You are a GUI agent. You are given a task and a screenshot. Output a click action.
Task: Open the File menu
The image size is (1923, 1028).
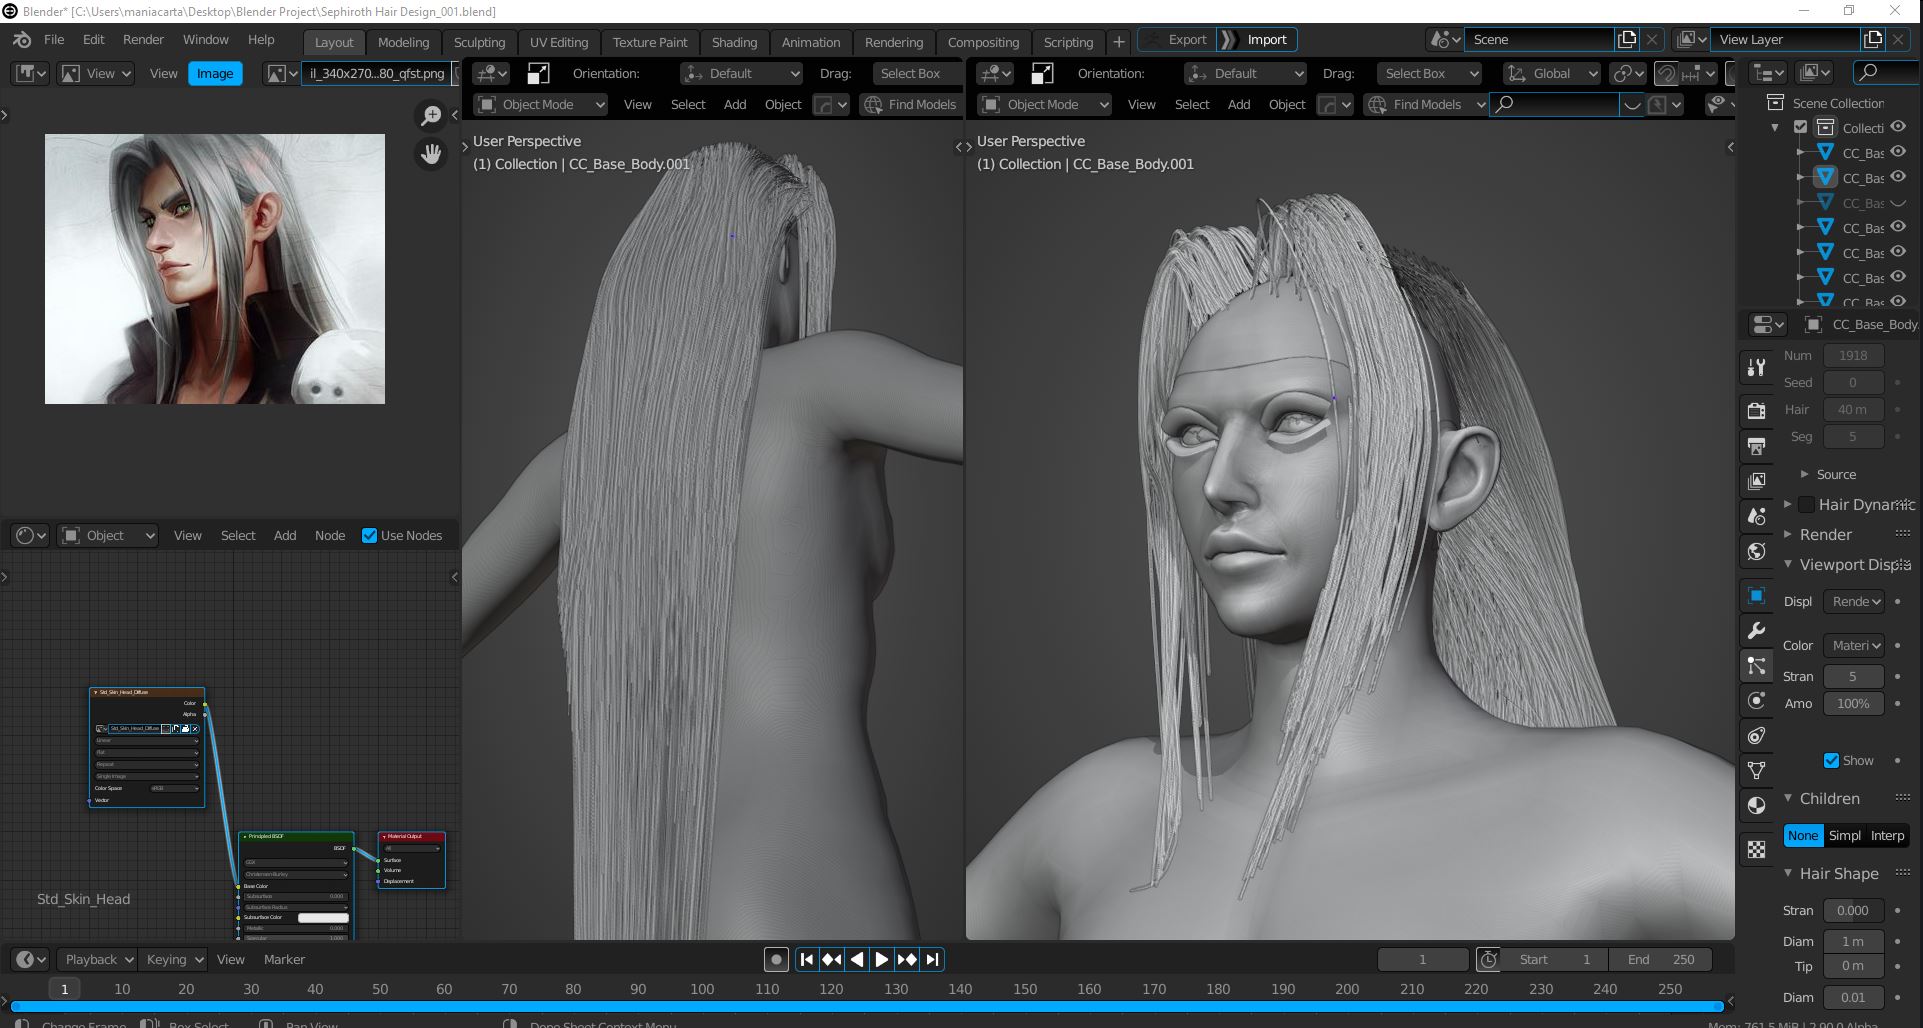[54, 40]
